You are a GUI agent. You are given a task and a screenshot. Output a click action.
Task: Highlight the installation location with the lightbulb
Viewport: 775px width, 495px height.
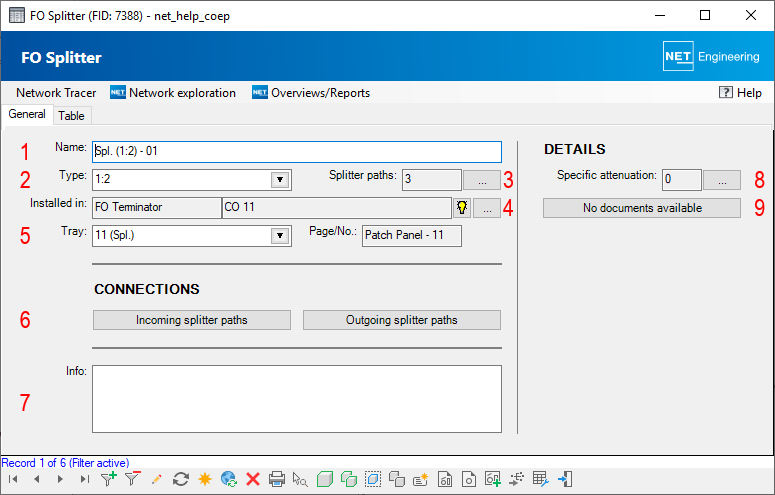tap(462, 208)
